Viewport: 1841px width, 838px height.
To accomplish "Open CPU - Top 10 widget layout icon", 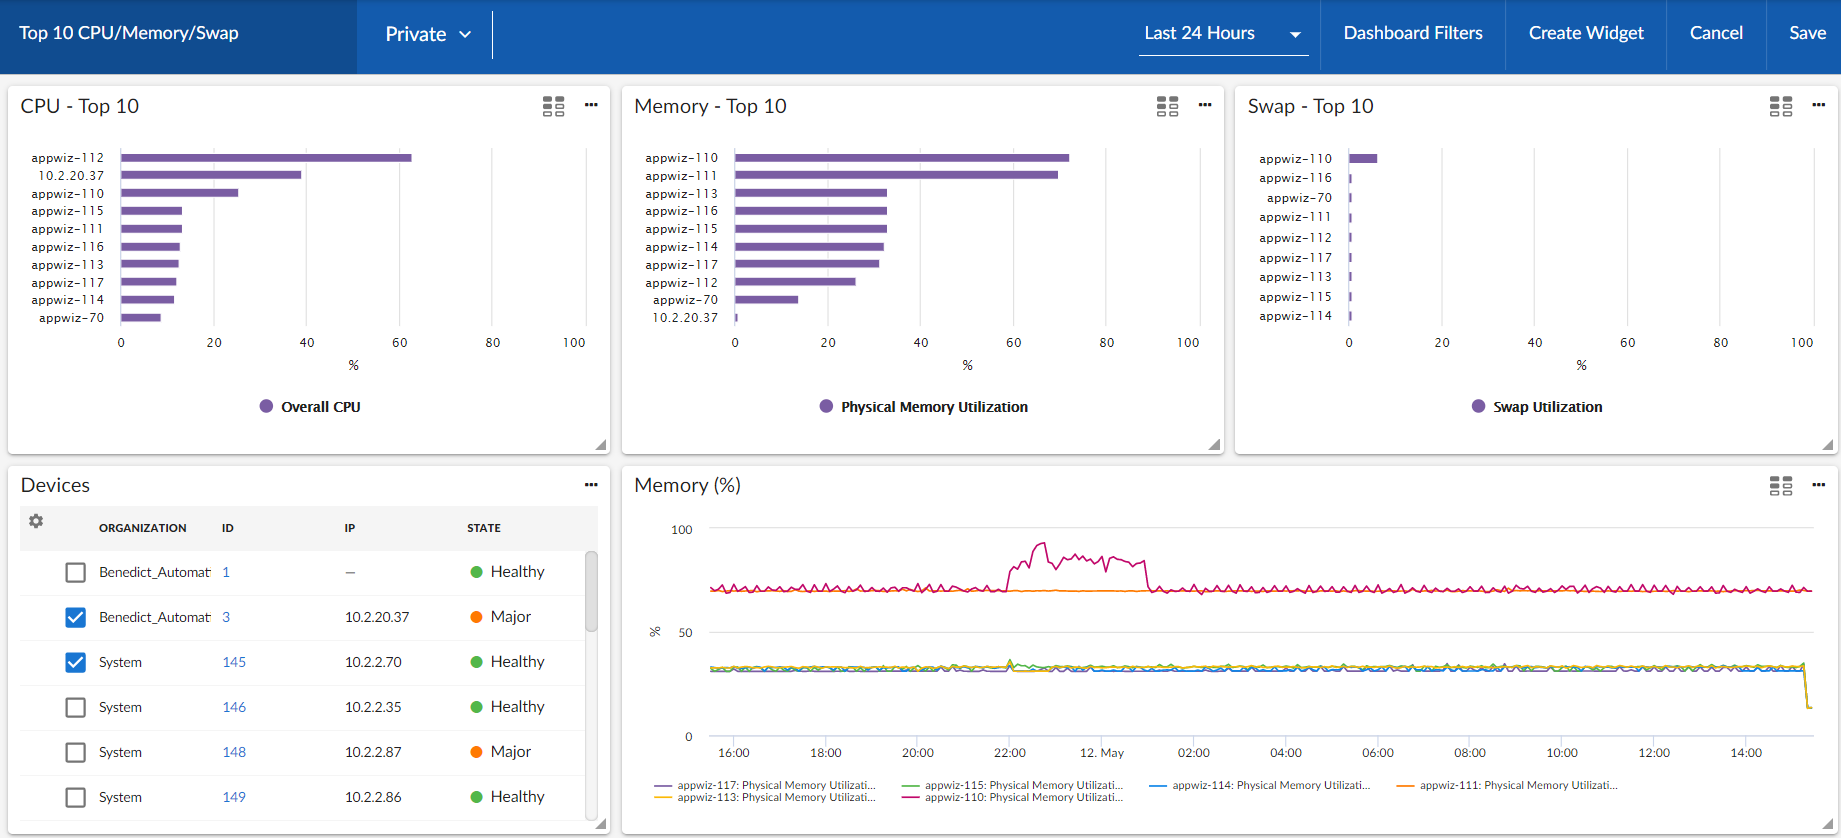I will [553, 106].
